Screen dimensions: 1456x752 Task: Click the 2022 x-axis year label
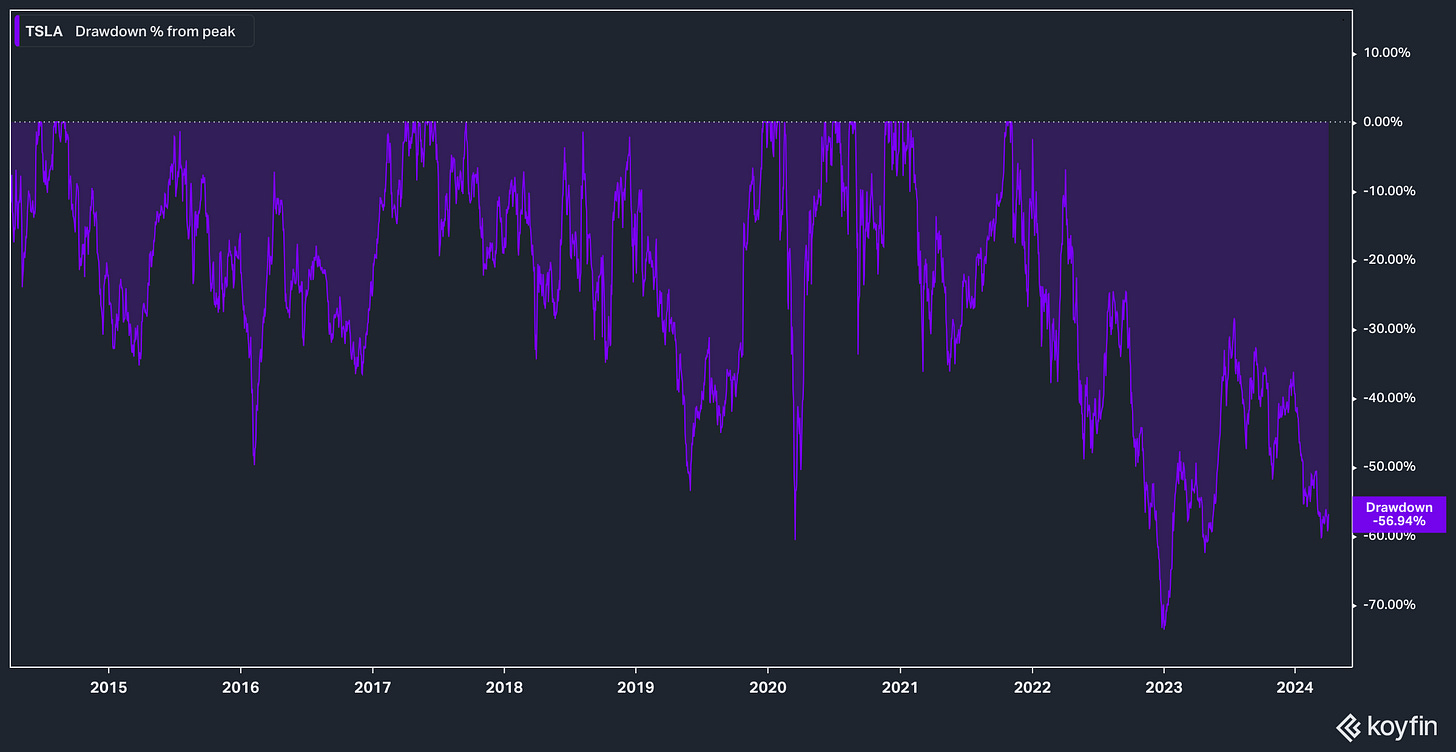pyautogui.click(x=1032, y=687)
